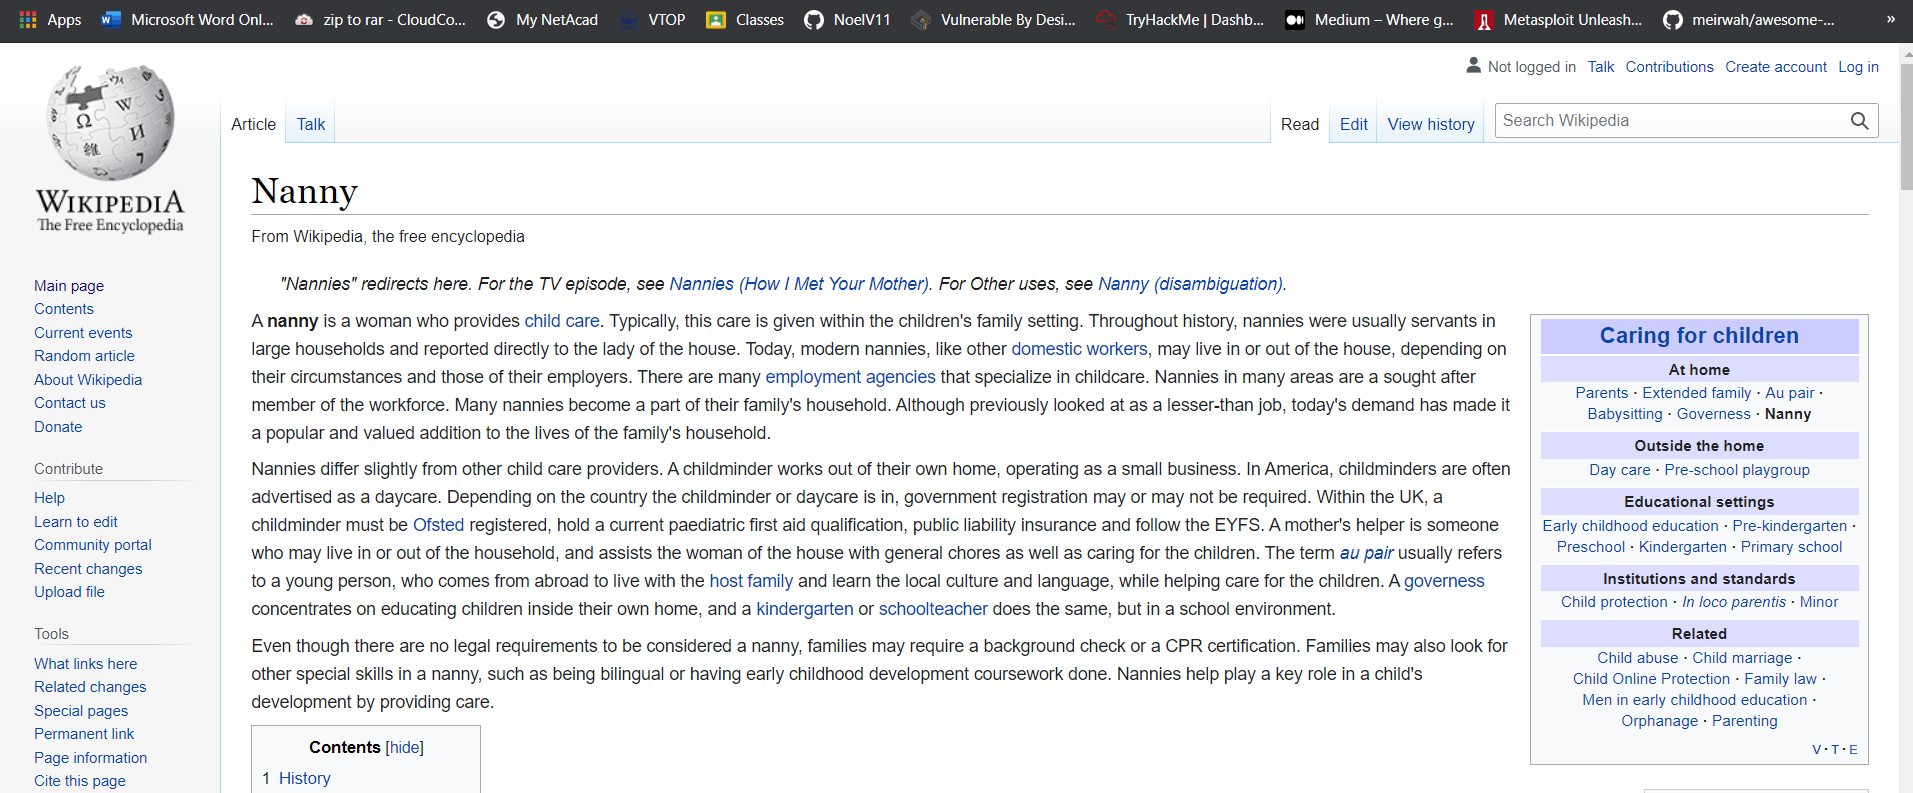Open Current events in sidebar
This screenshot has width=1913, height=793.
pyautogui.click(x=83, y=333)
